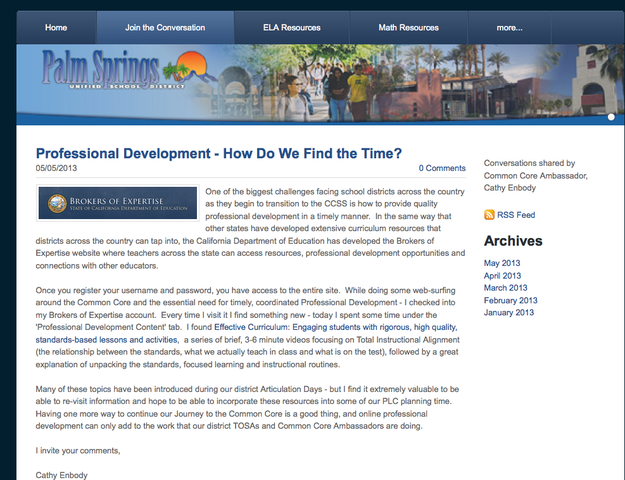This screenshot has height=480, width=625.
Task: Click the campus students header banner photo
Action: point(320,83)
